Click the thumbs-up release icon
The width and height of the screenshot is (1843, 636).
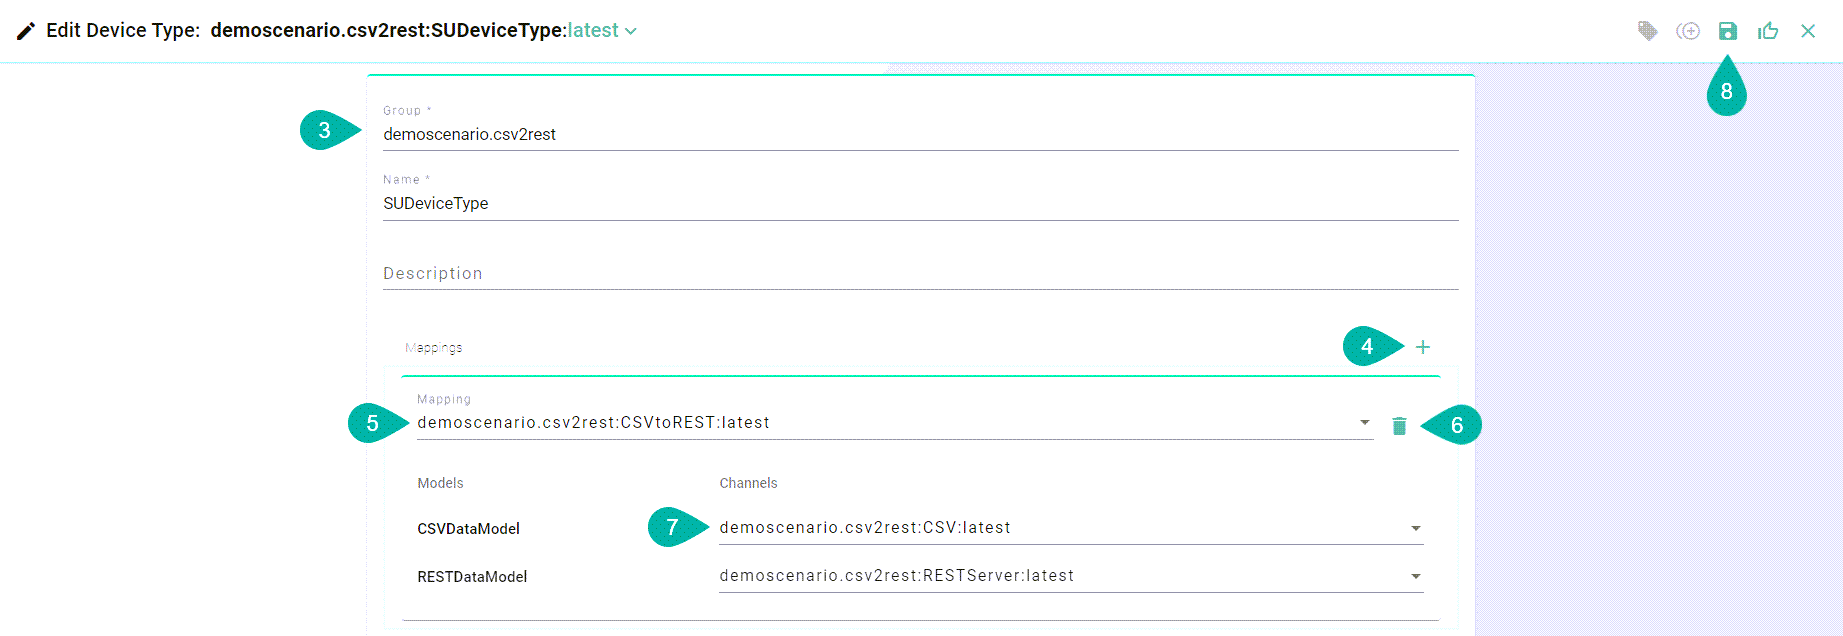point(1768,31)
